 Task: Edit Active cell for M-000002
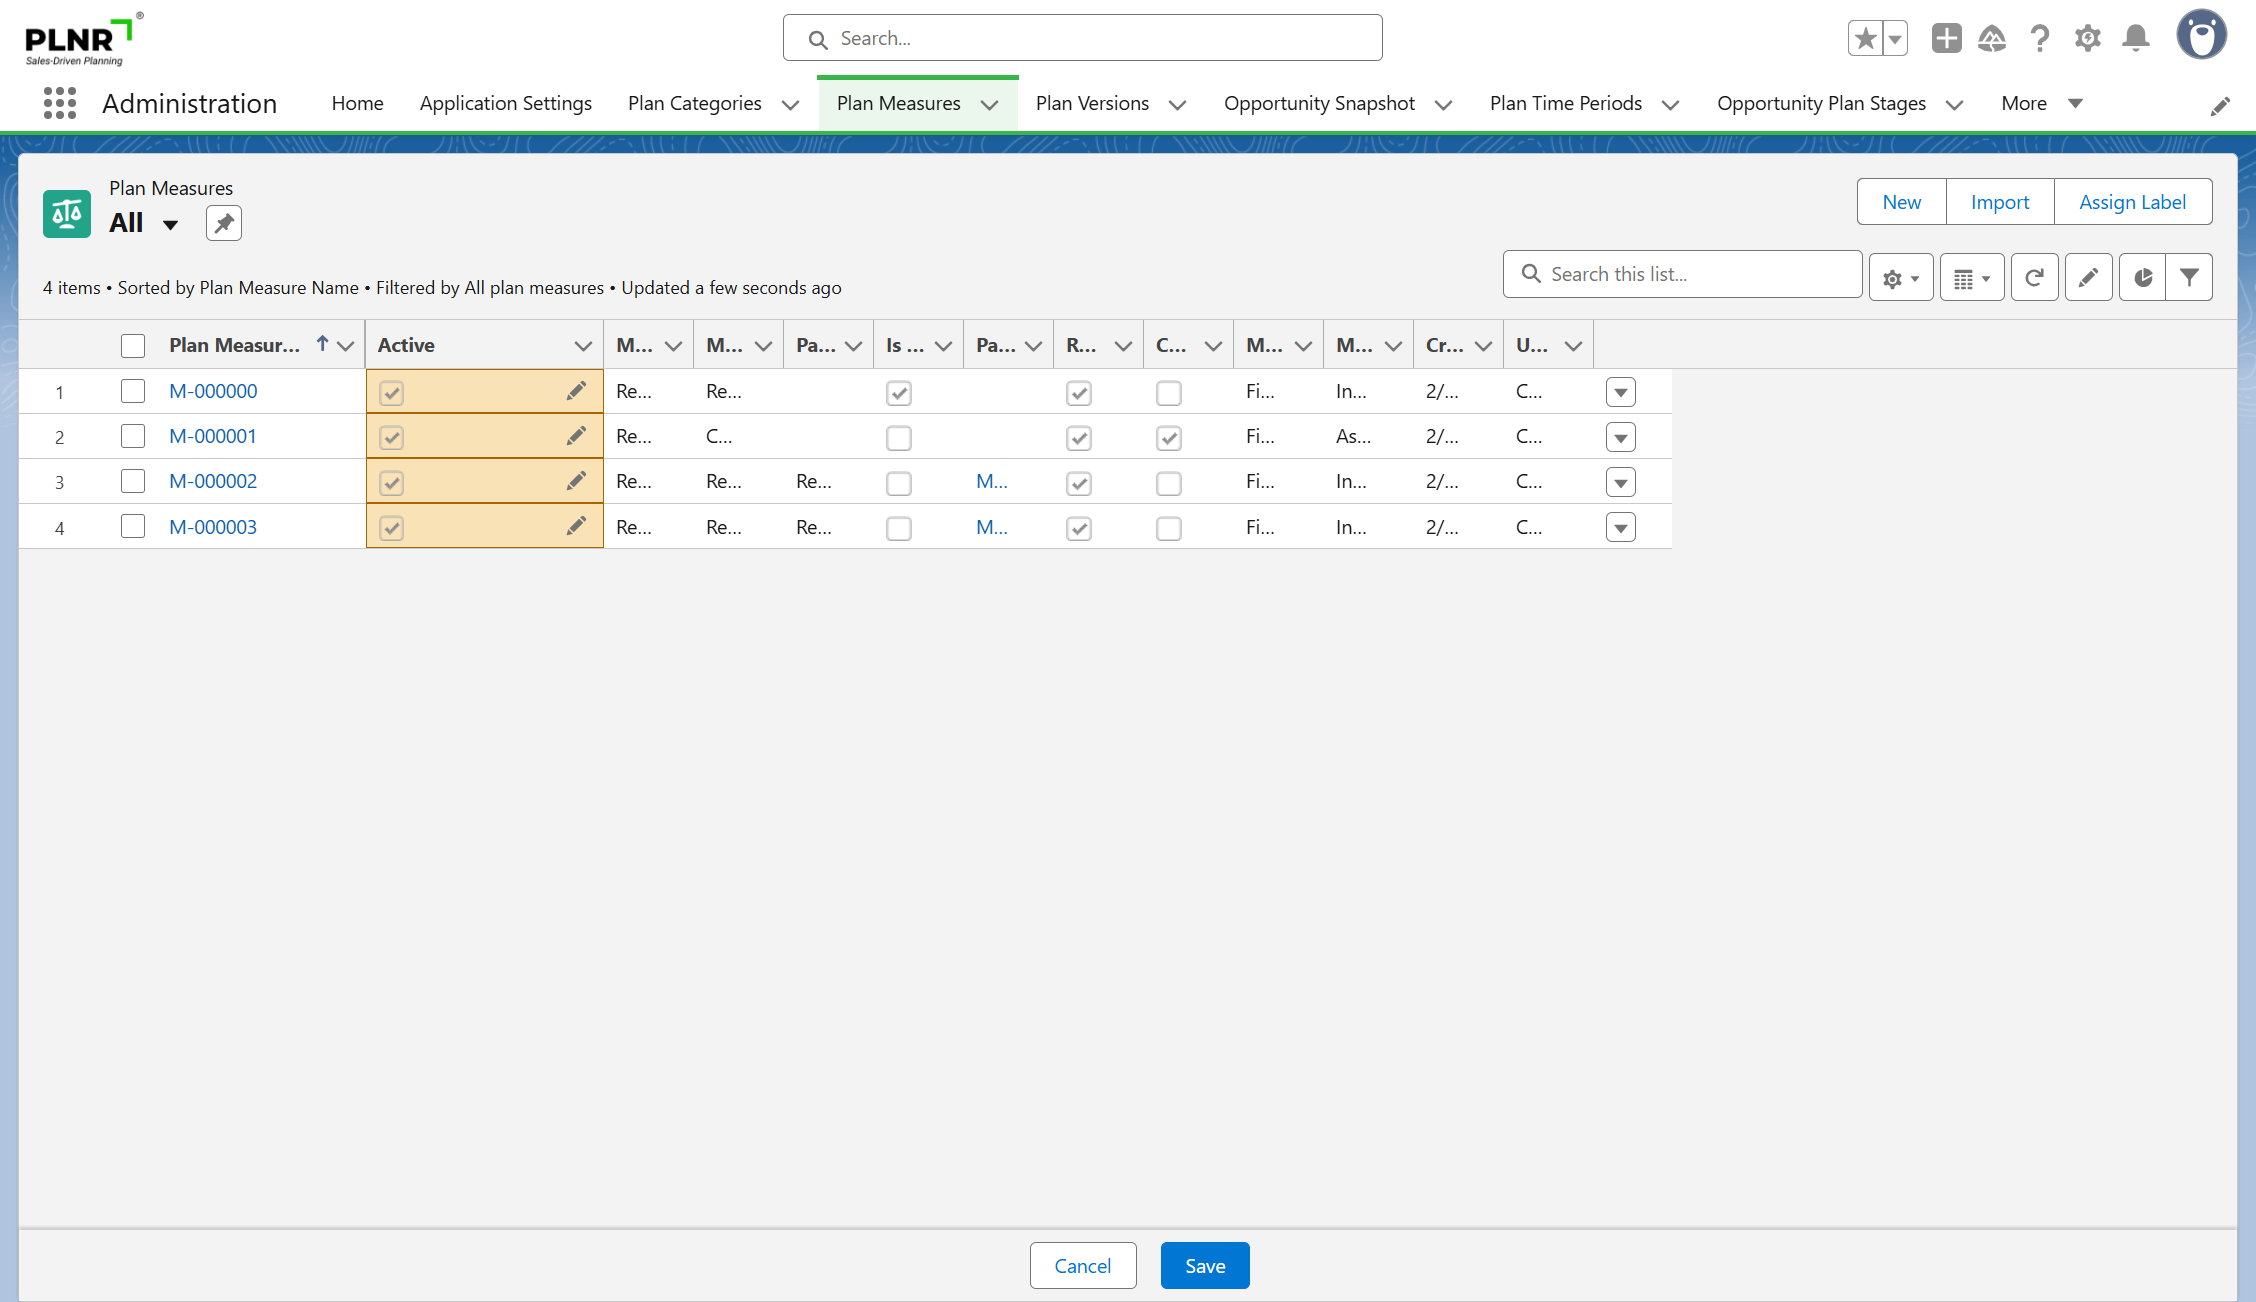[x=576, y=481]
